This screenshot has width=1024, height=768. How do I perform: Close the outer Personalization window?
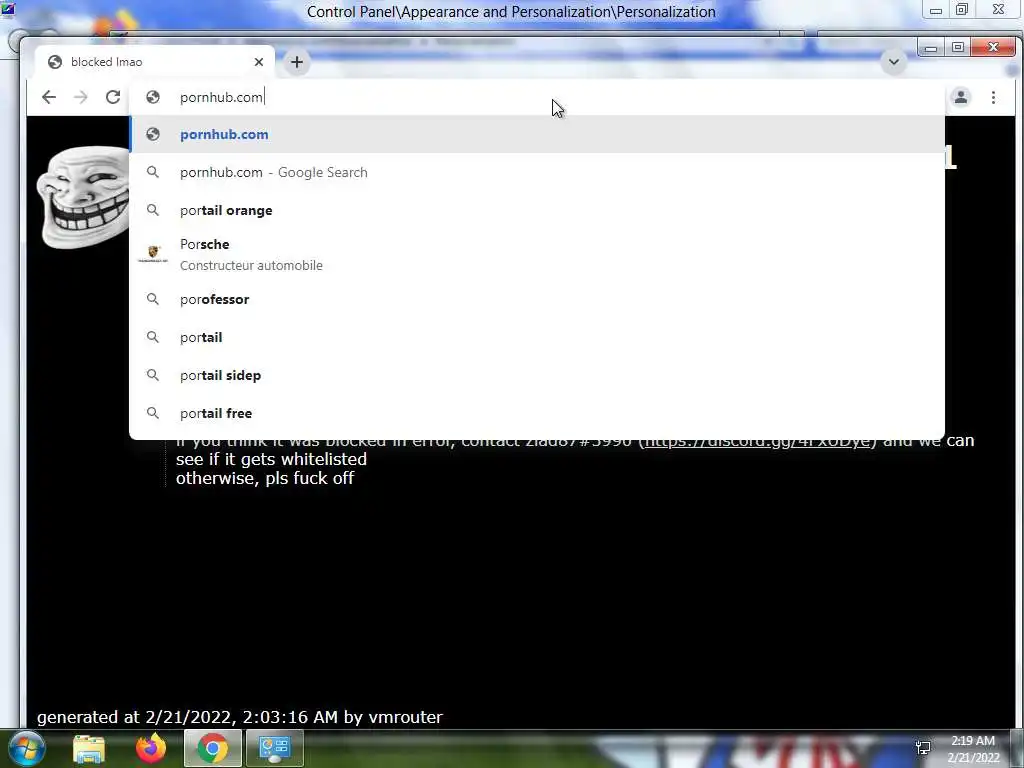998,10
